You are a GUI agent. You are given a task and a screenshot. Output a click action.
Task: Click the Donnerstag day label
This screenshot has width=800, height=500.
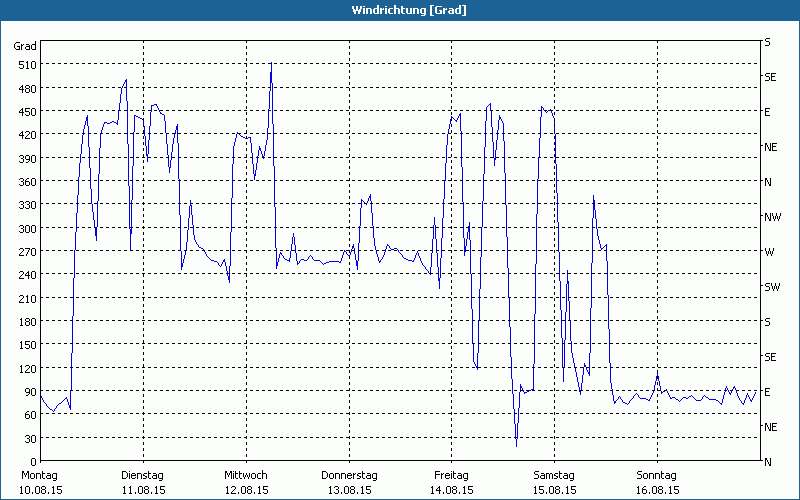[349, 475]
